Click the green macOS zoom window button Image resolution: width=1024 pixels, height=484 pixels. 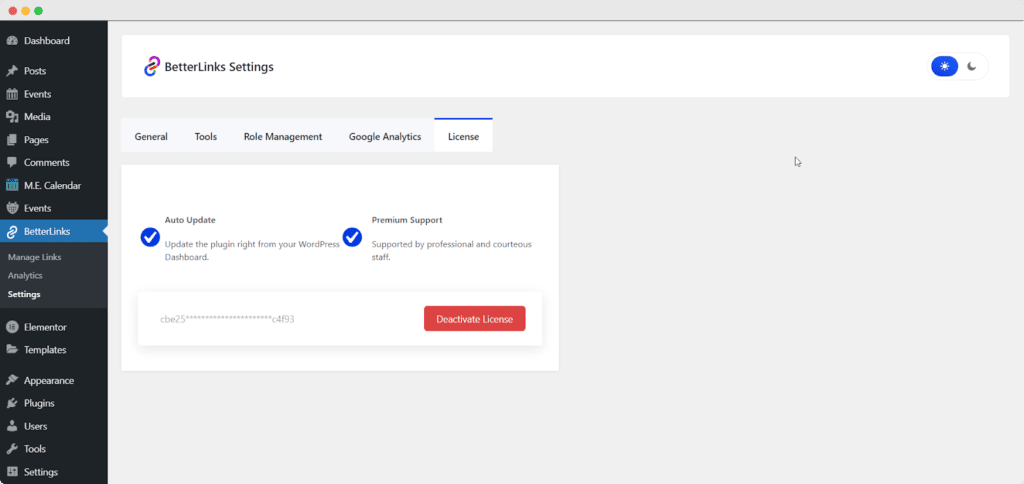tap(39, 10)
